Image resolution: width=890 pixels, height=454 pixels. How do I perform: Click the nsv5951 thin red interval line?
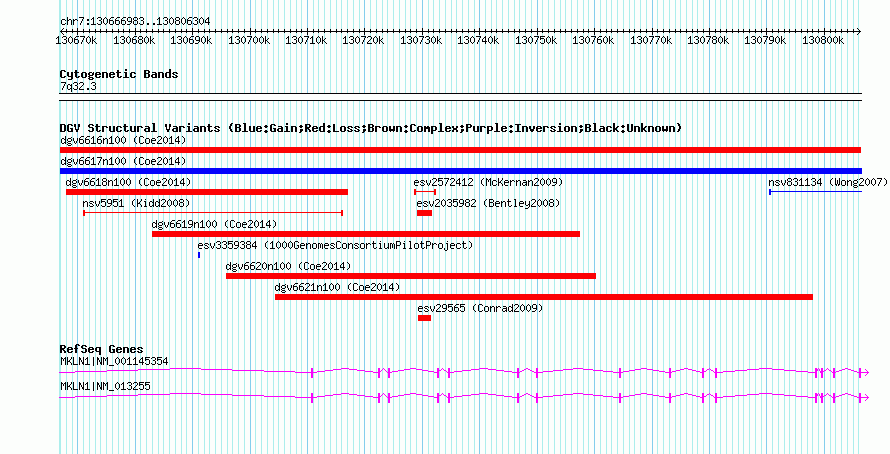click(x=213, y=213)
